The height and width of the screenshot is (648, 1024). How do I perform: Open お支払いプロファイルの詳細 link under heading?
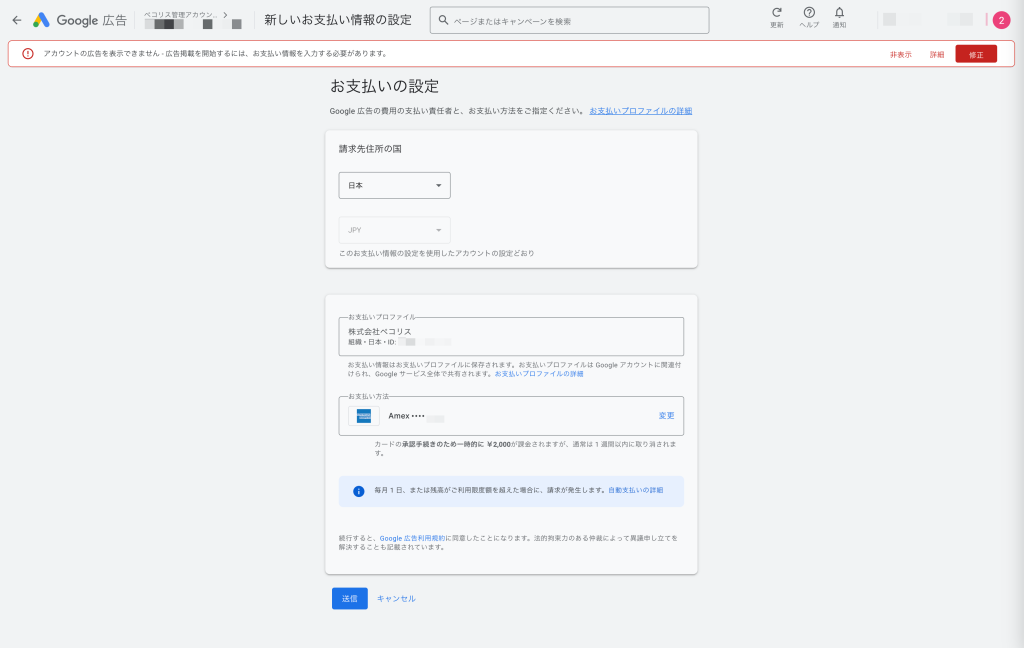click(641, 111)
